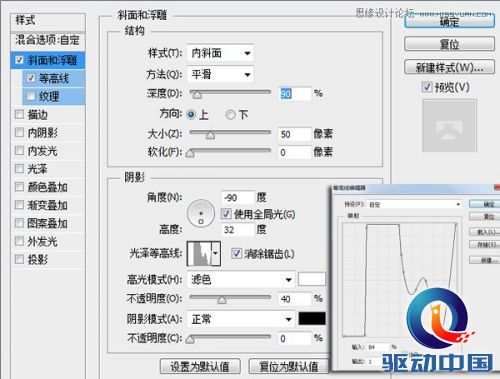Open the 阴影模式(A) 正常 dropdown
500x379 pixels.
tap(241, 319)
